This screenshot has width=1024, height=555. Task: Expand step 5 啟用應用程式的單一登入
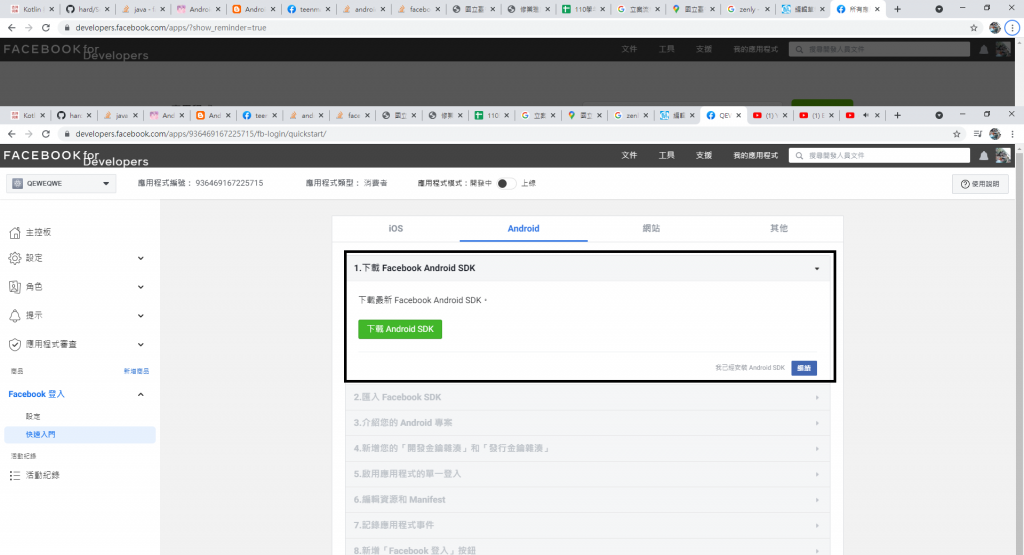click(x=588, y=473)
